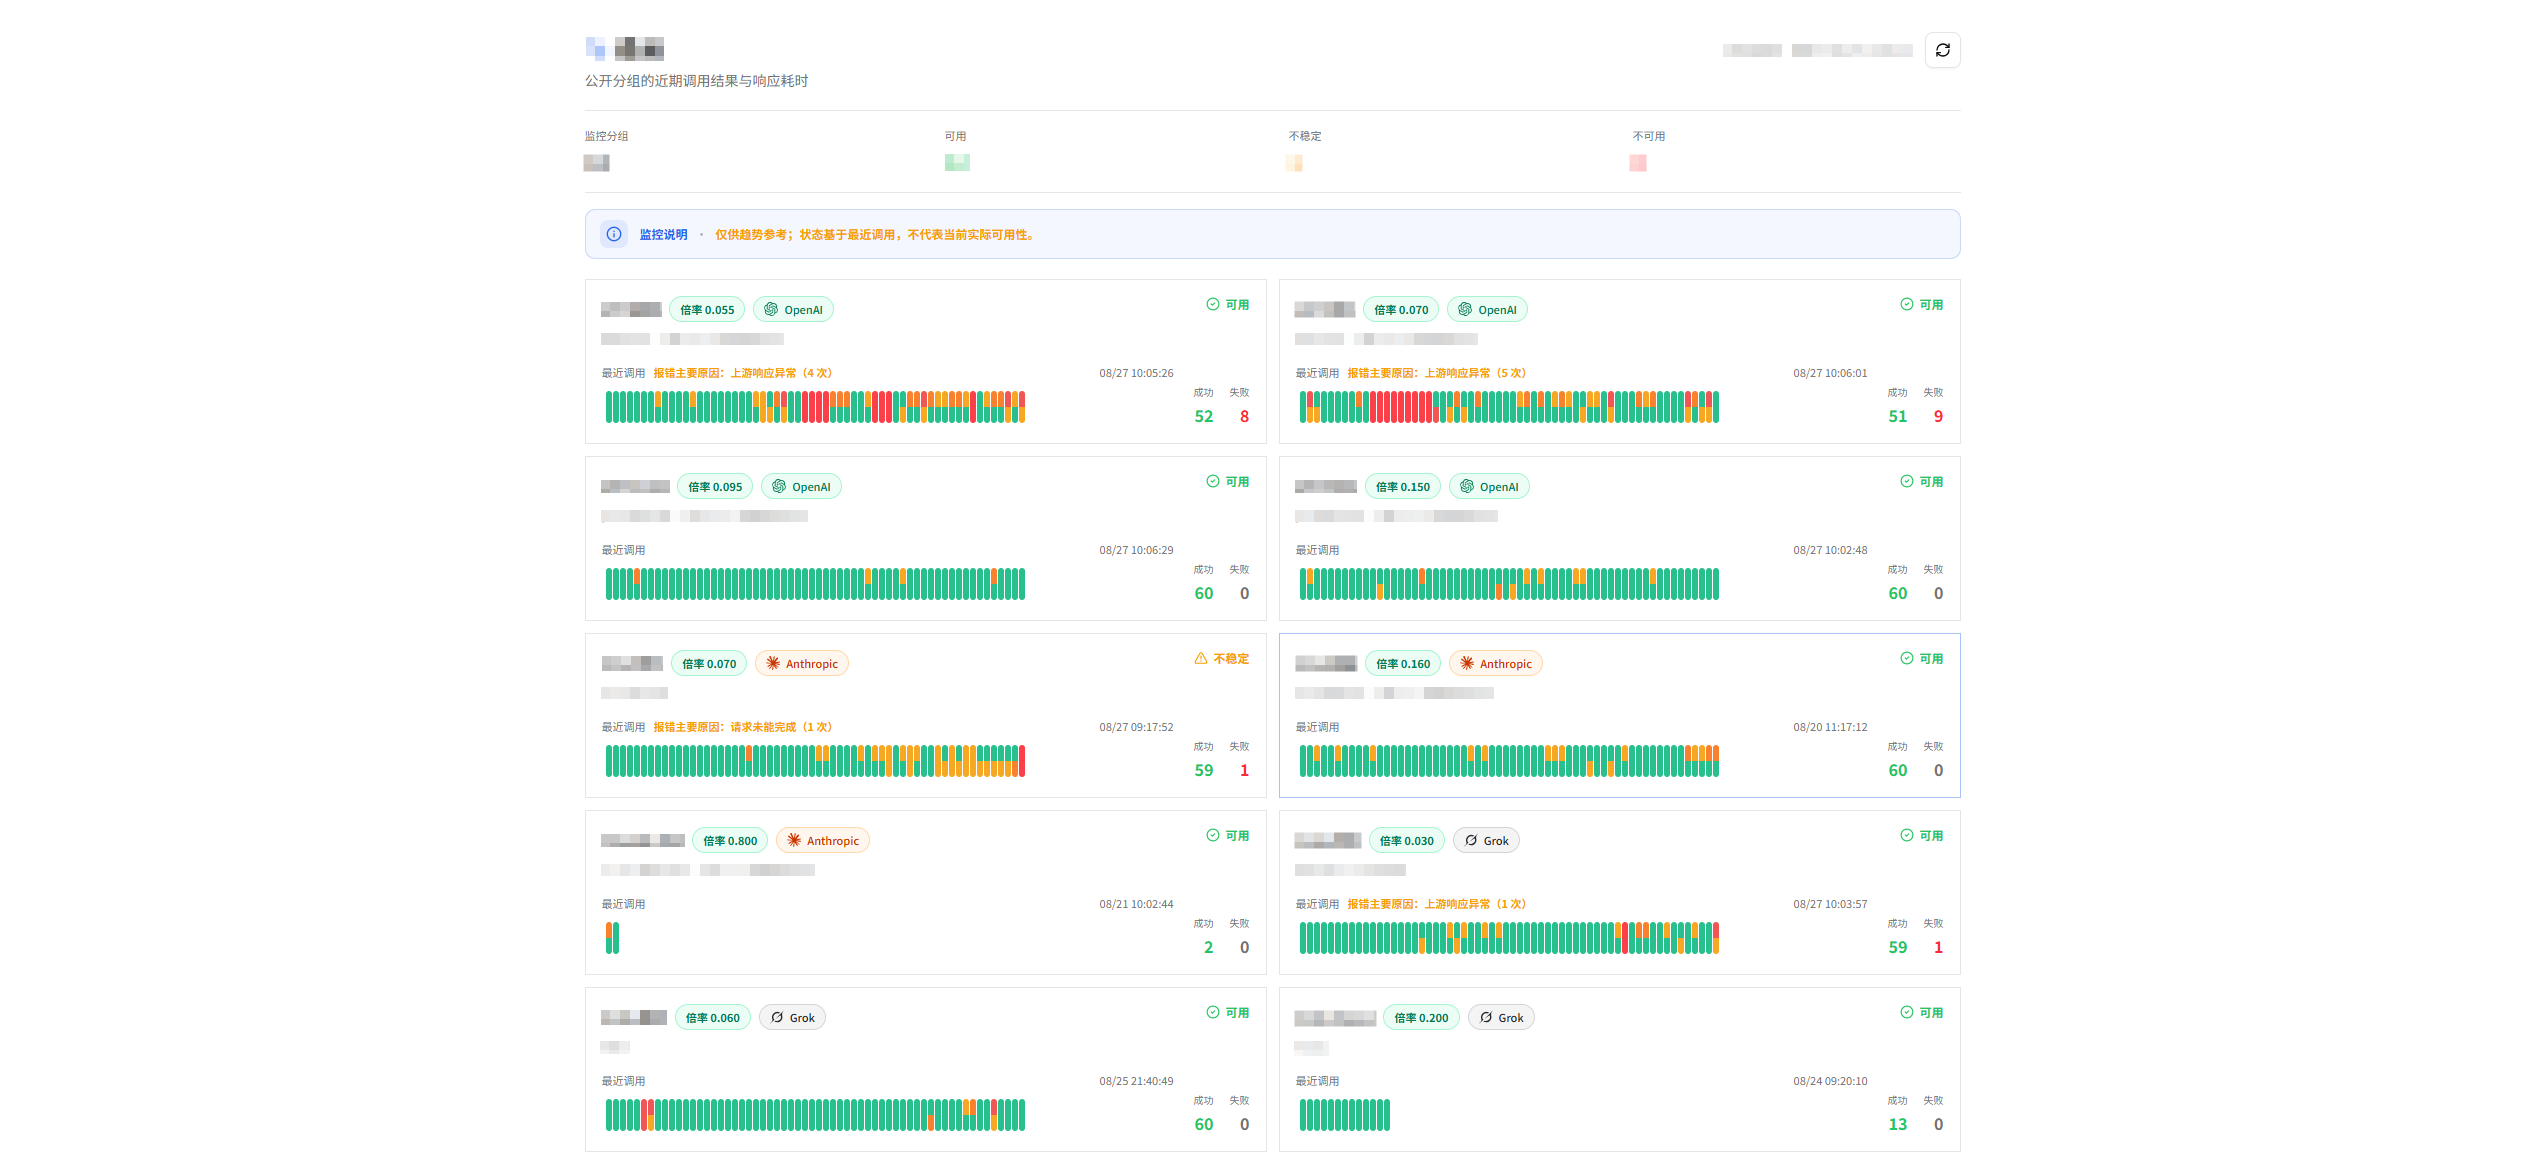
Task: Click error reason 请求未能完成（1 次）
Action: click(781, 727)
